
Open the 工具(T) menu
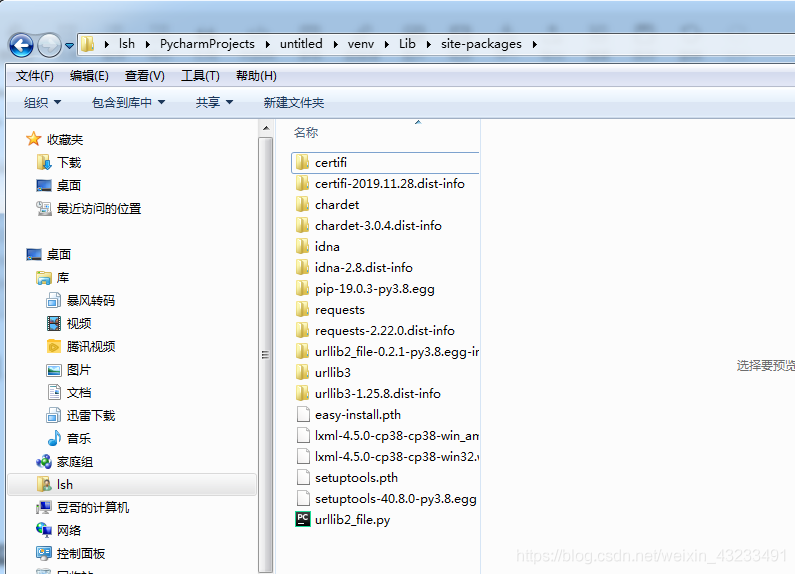tap(200, 76)
